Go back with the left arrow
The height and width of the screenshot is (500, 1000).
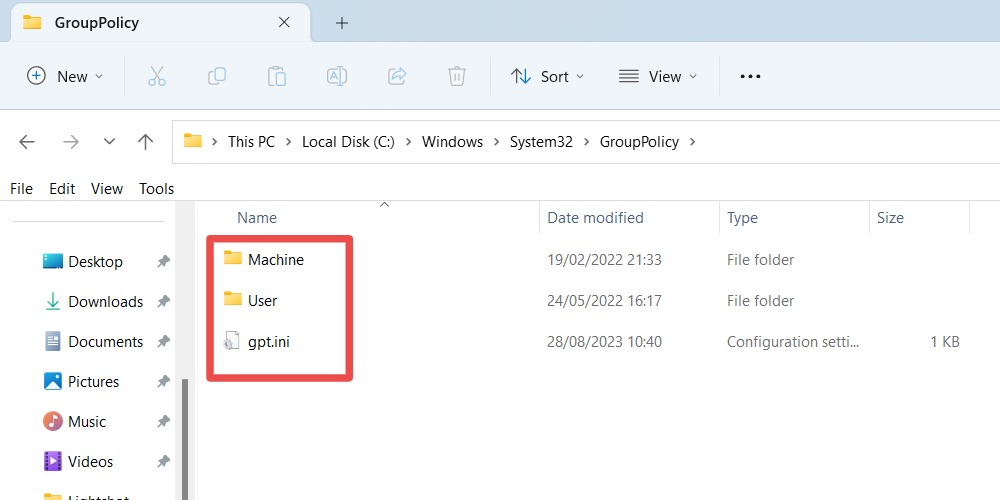tap(27, 142)
